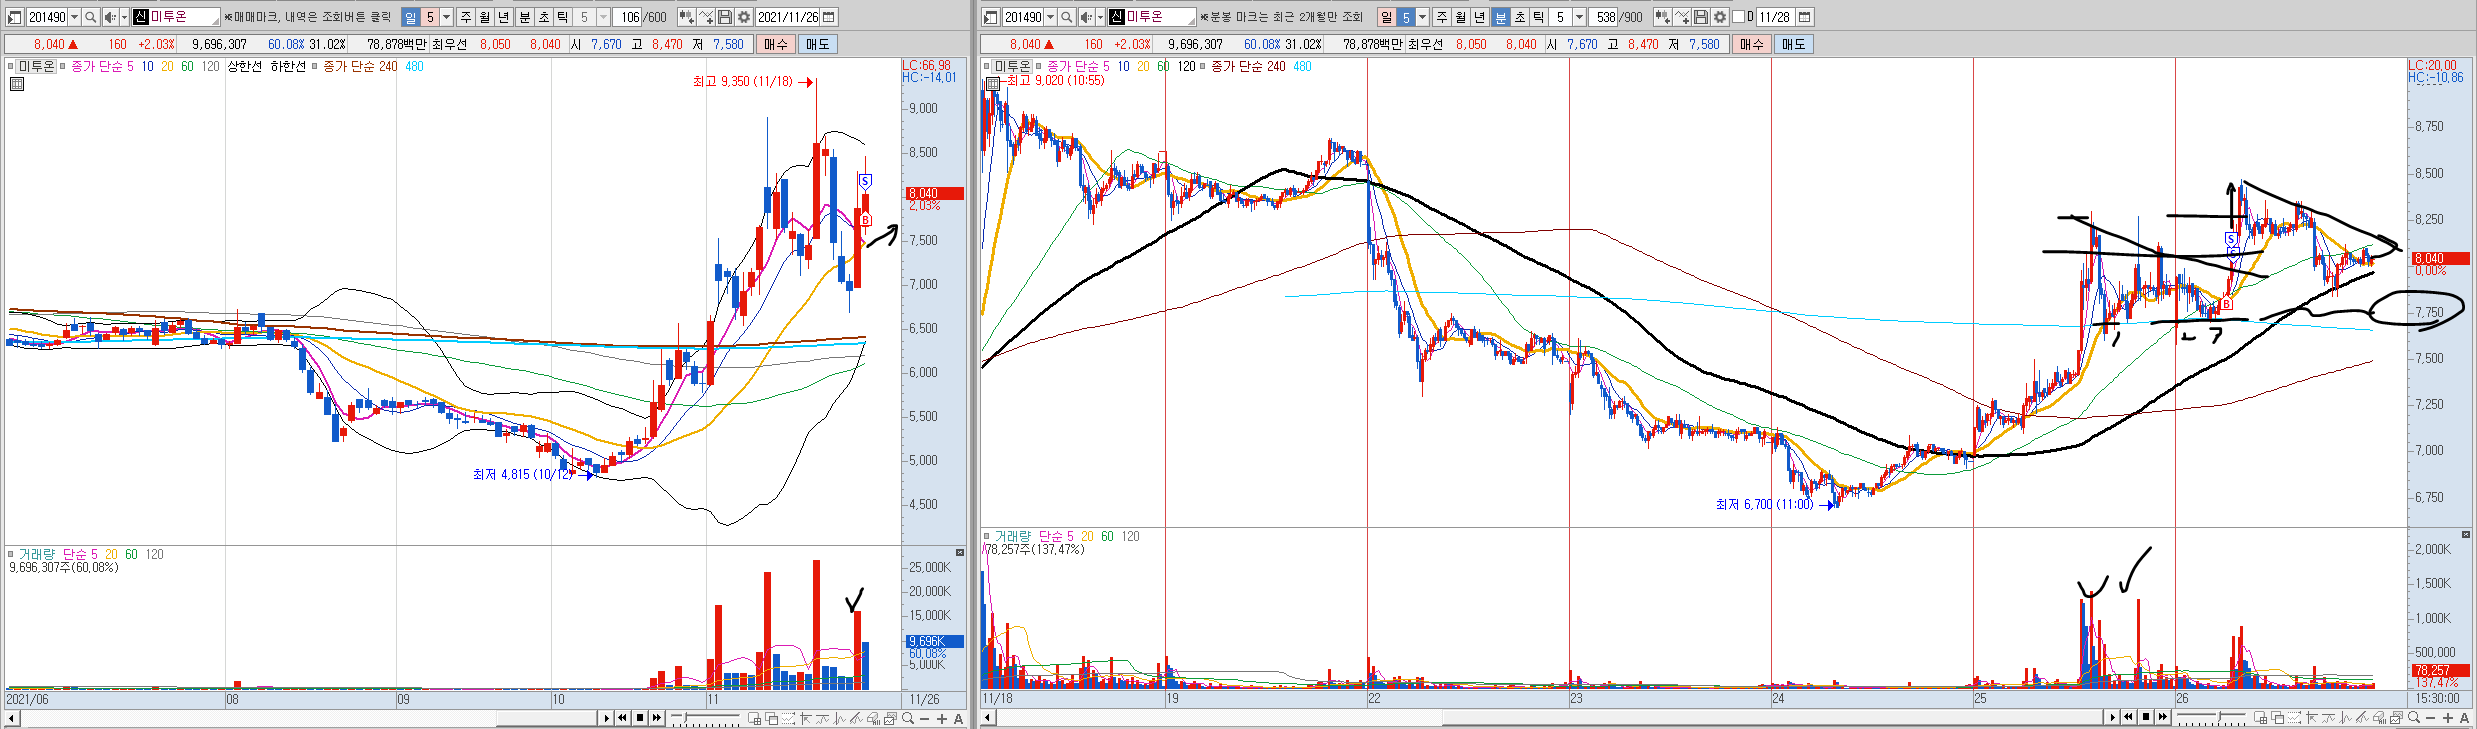Image resolution: width=2477 pixels, height=729 pixels.
Task: Click the 매도 sell button in left chart
Action: point(817,44)
